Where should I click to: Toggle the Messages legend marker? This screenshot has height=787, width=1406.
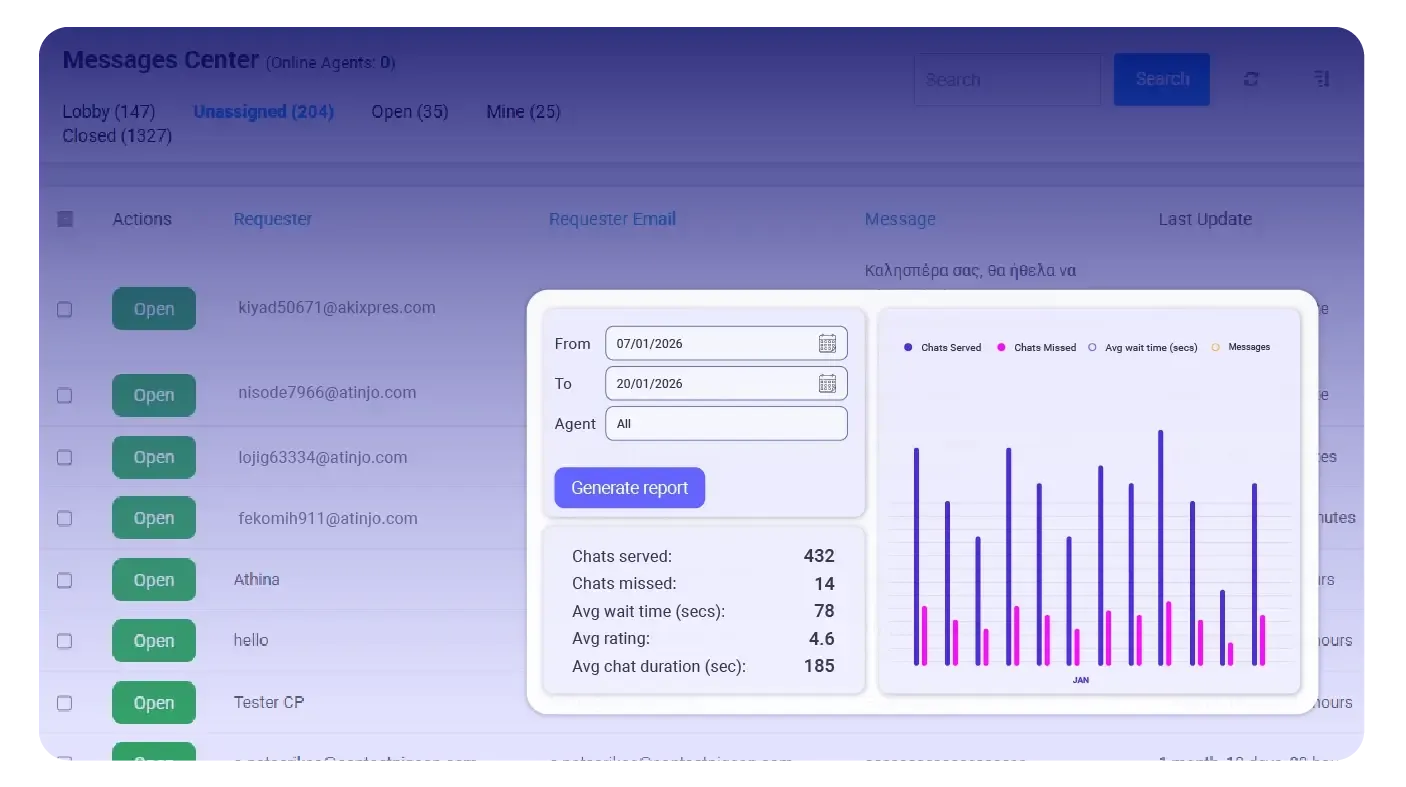click(x=1216, y=347)
